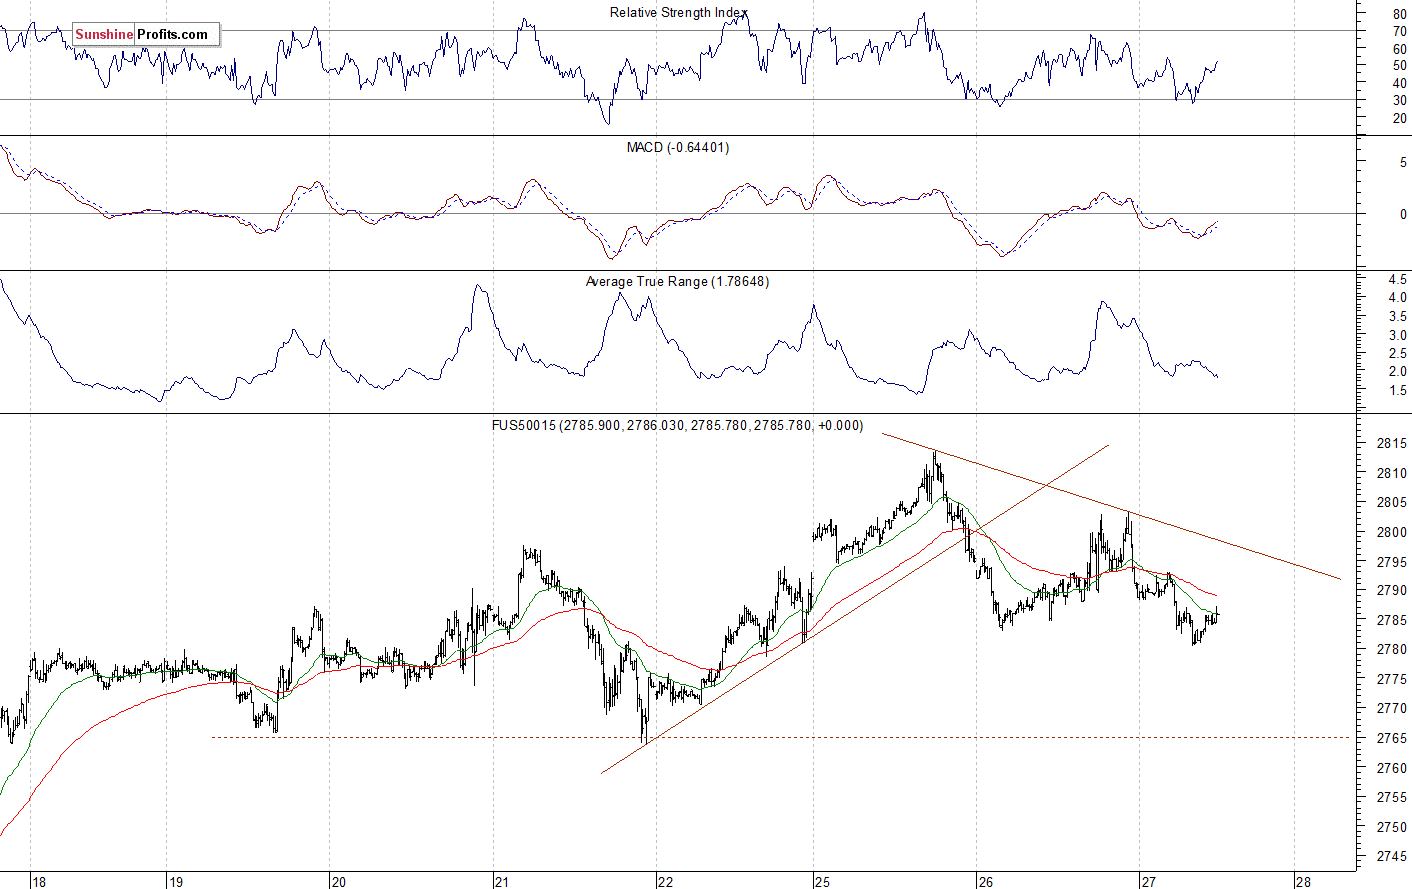Image resolution: width=1412 pixels, height=889 pixels.
Task: Click MACD scale value 5
Action: click(1403, 162)
